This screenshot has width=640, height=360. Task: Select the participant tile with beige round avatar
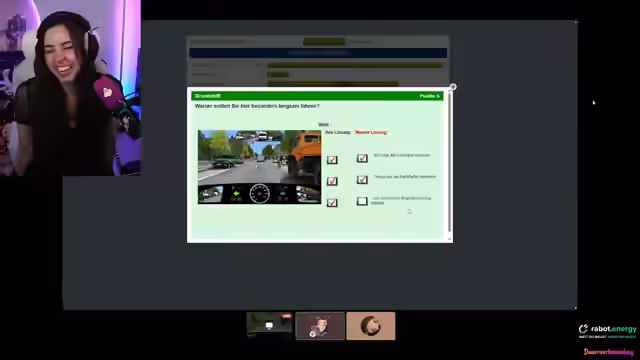point(371,326)
